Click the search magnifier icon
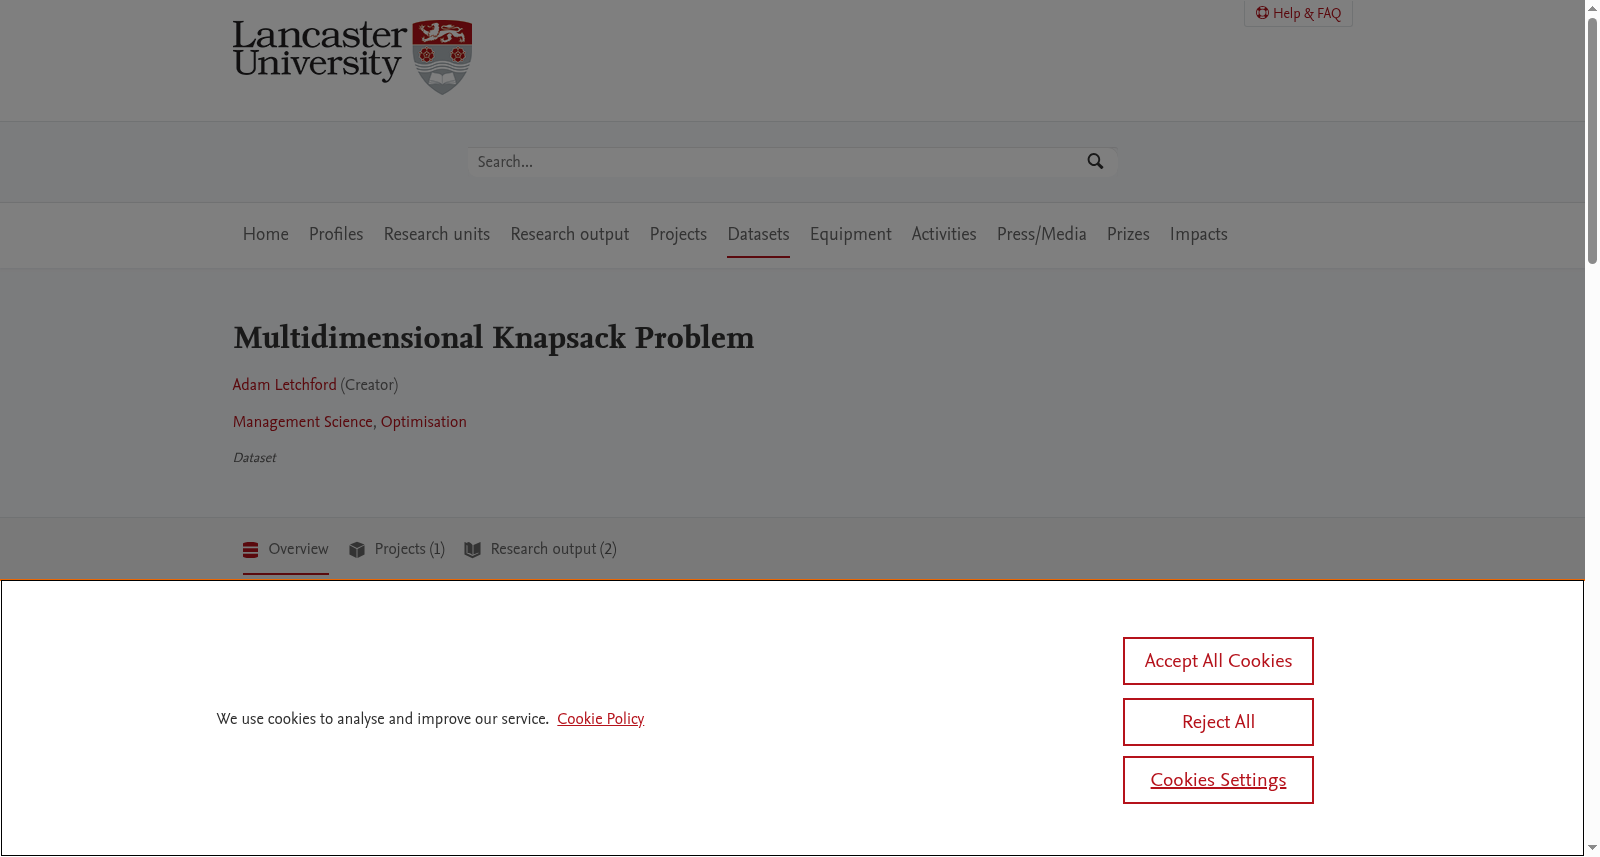Image resolution: width=1600 pixels, height=857 pixels. (x=1095, y=162)
